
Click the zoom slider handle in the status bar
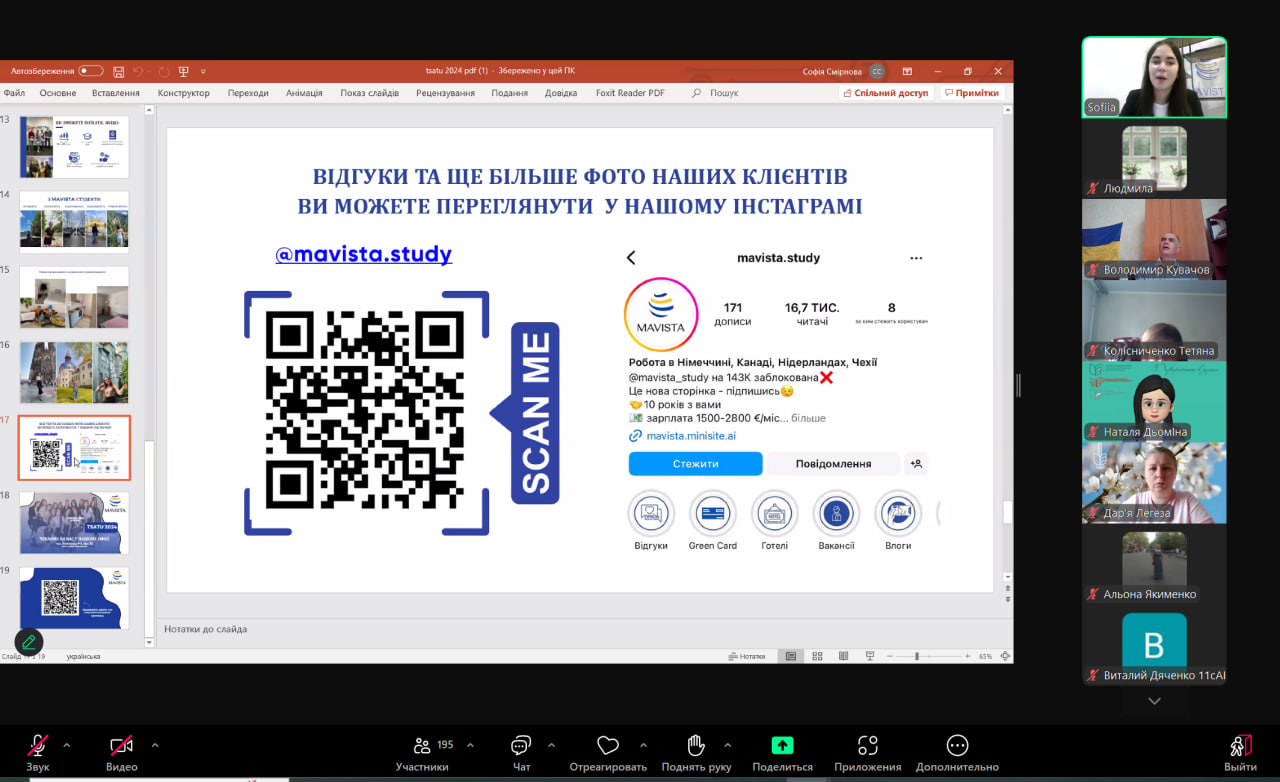click(x=917, y=656)
